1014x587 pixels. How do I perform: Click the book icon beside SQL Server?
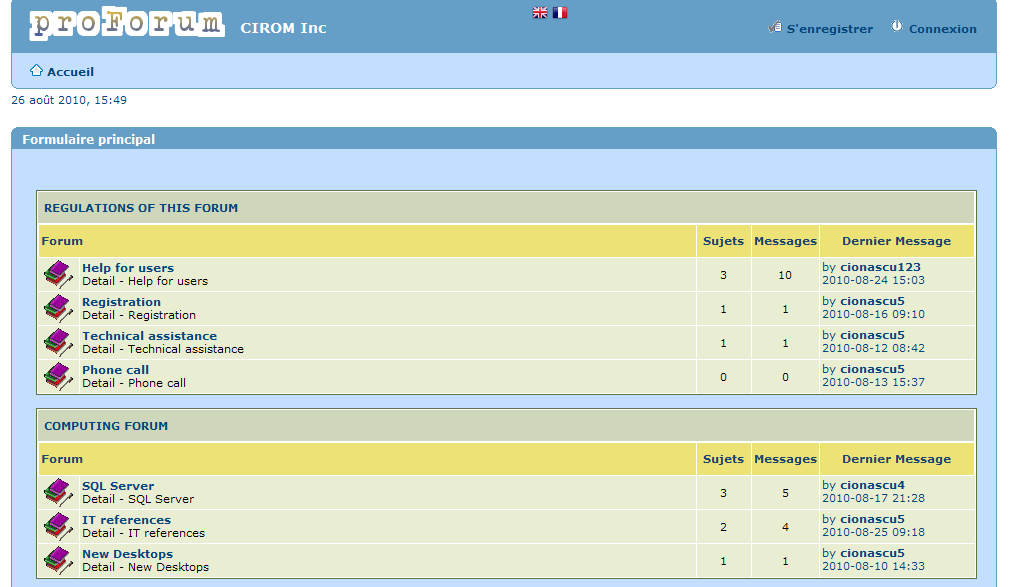tap(58, 493)
